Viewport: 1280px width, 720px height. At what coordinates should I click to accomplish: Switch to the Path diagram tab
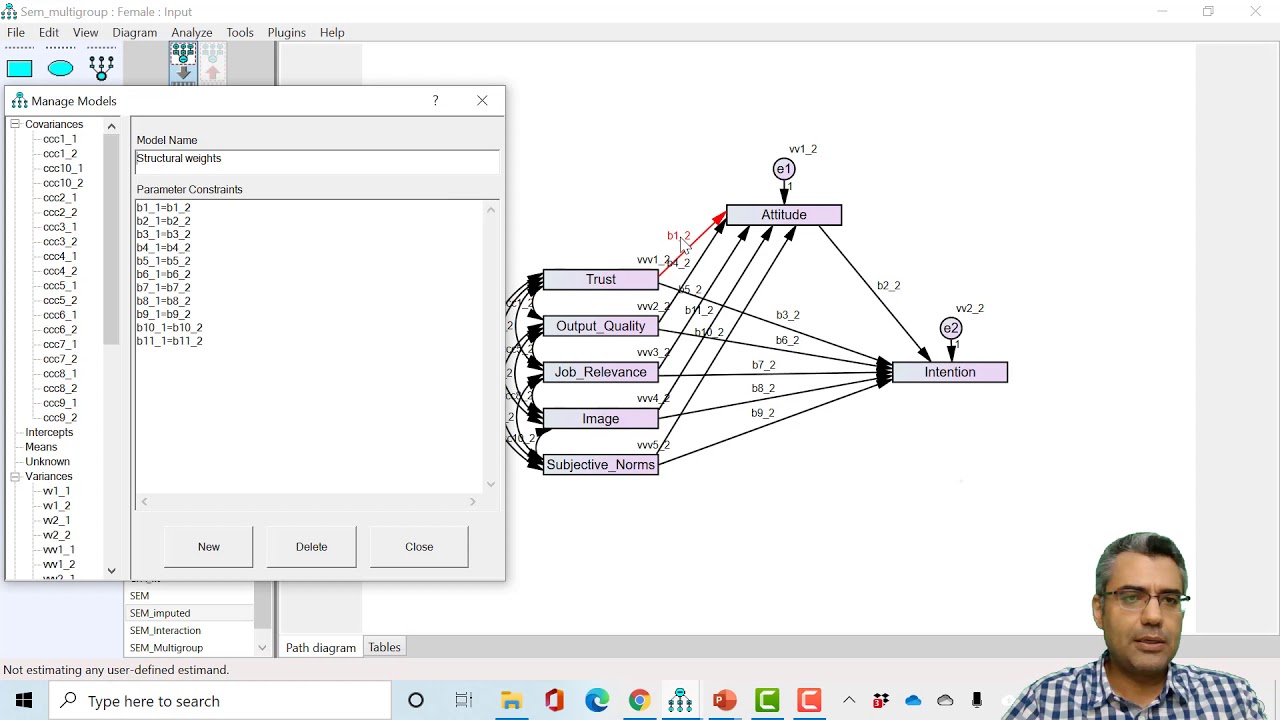[x=321, y=647]
